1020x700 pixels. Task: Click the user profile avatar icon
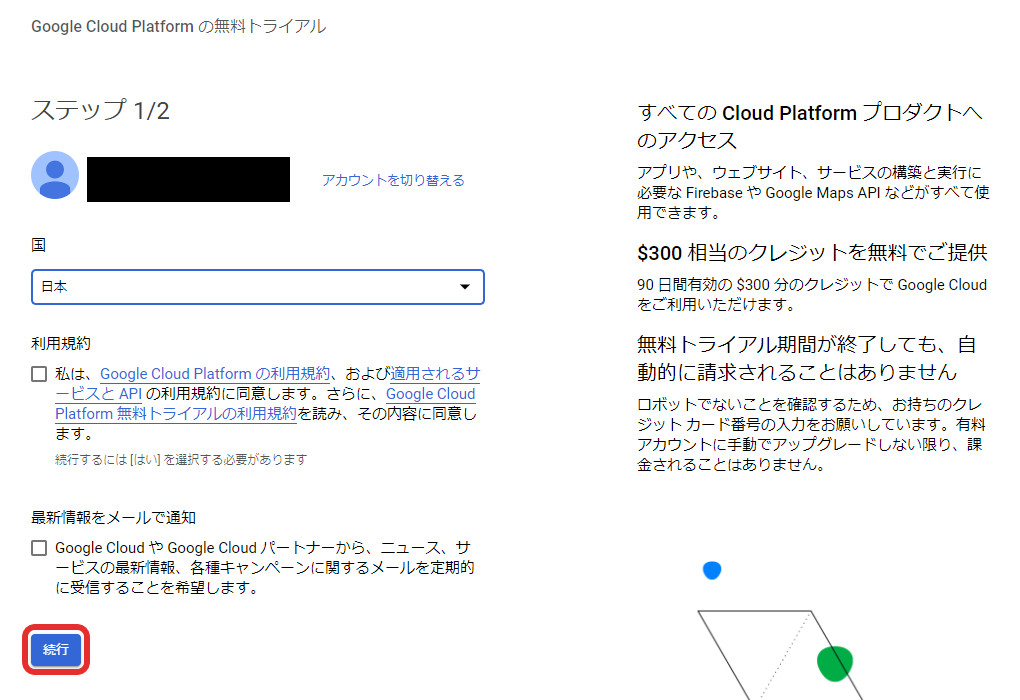coord(55,176)
